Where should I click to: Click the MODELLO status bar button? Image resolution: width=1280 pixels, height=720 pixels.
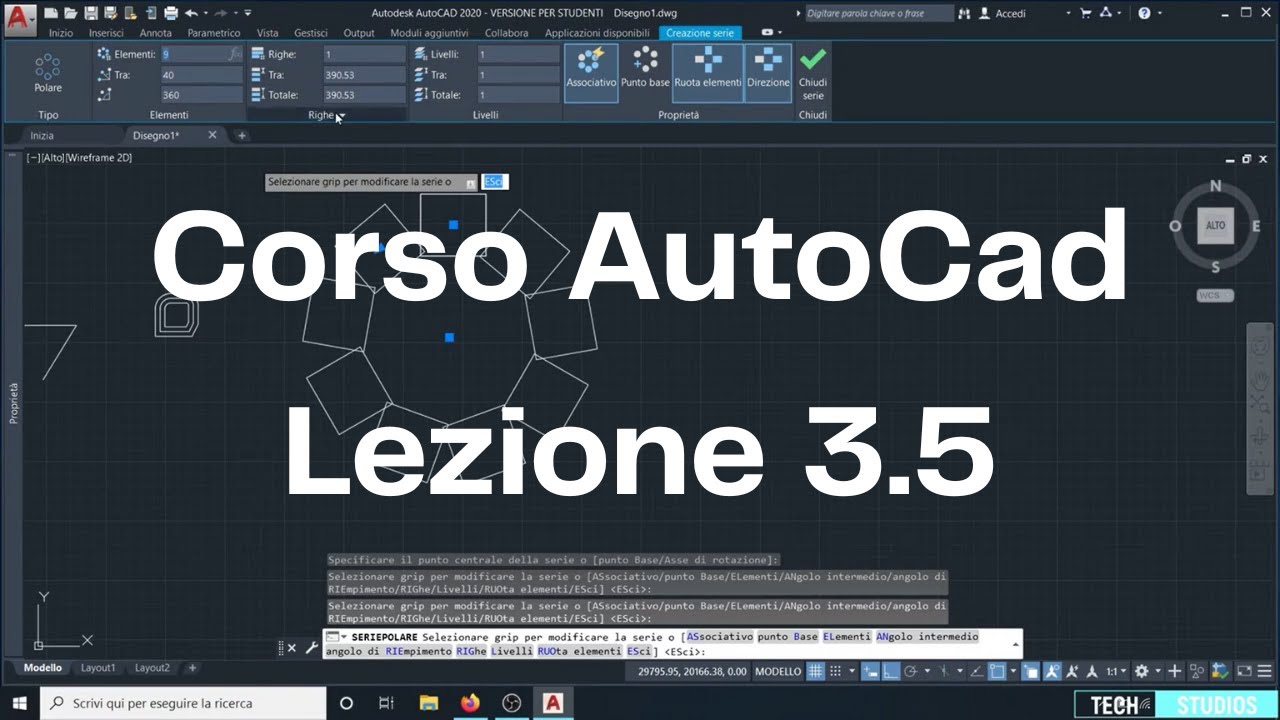click(778, 671)
